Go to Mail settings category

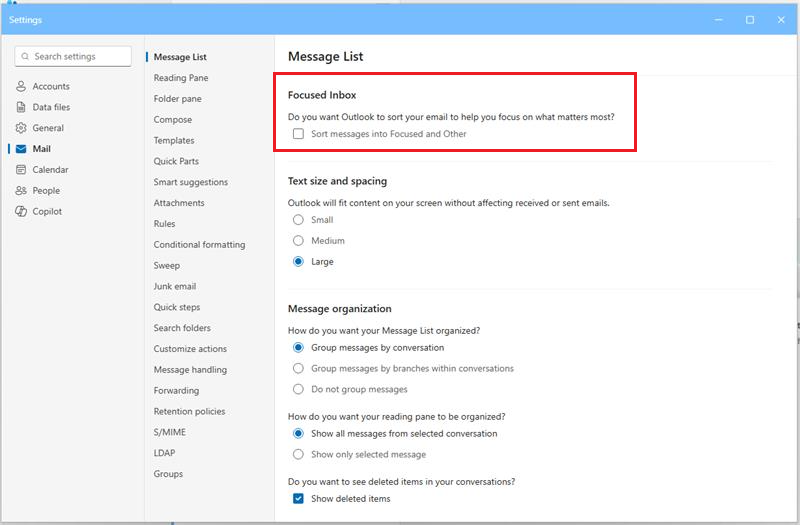click(x=41, y=149)
